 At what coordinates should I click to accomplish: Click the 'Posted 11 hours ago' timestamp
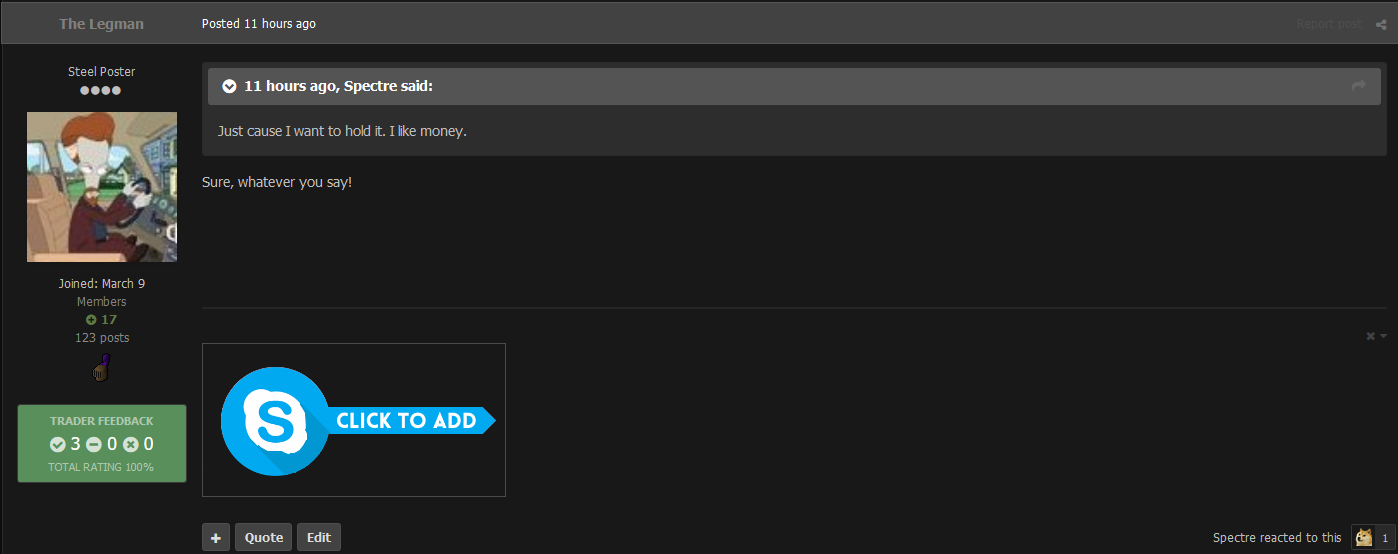click(259, 24)
